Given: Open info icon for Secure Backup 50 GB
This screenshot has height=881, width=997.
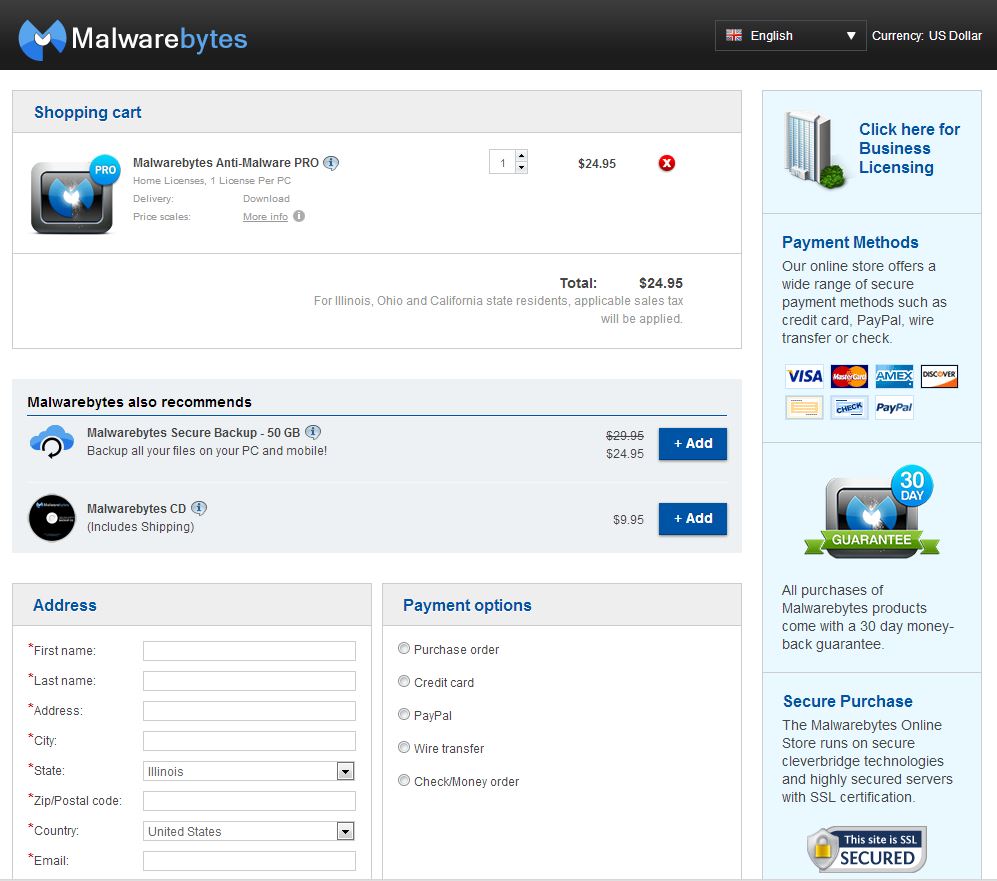Looking at the screenshot, I should [313, 432].
